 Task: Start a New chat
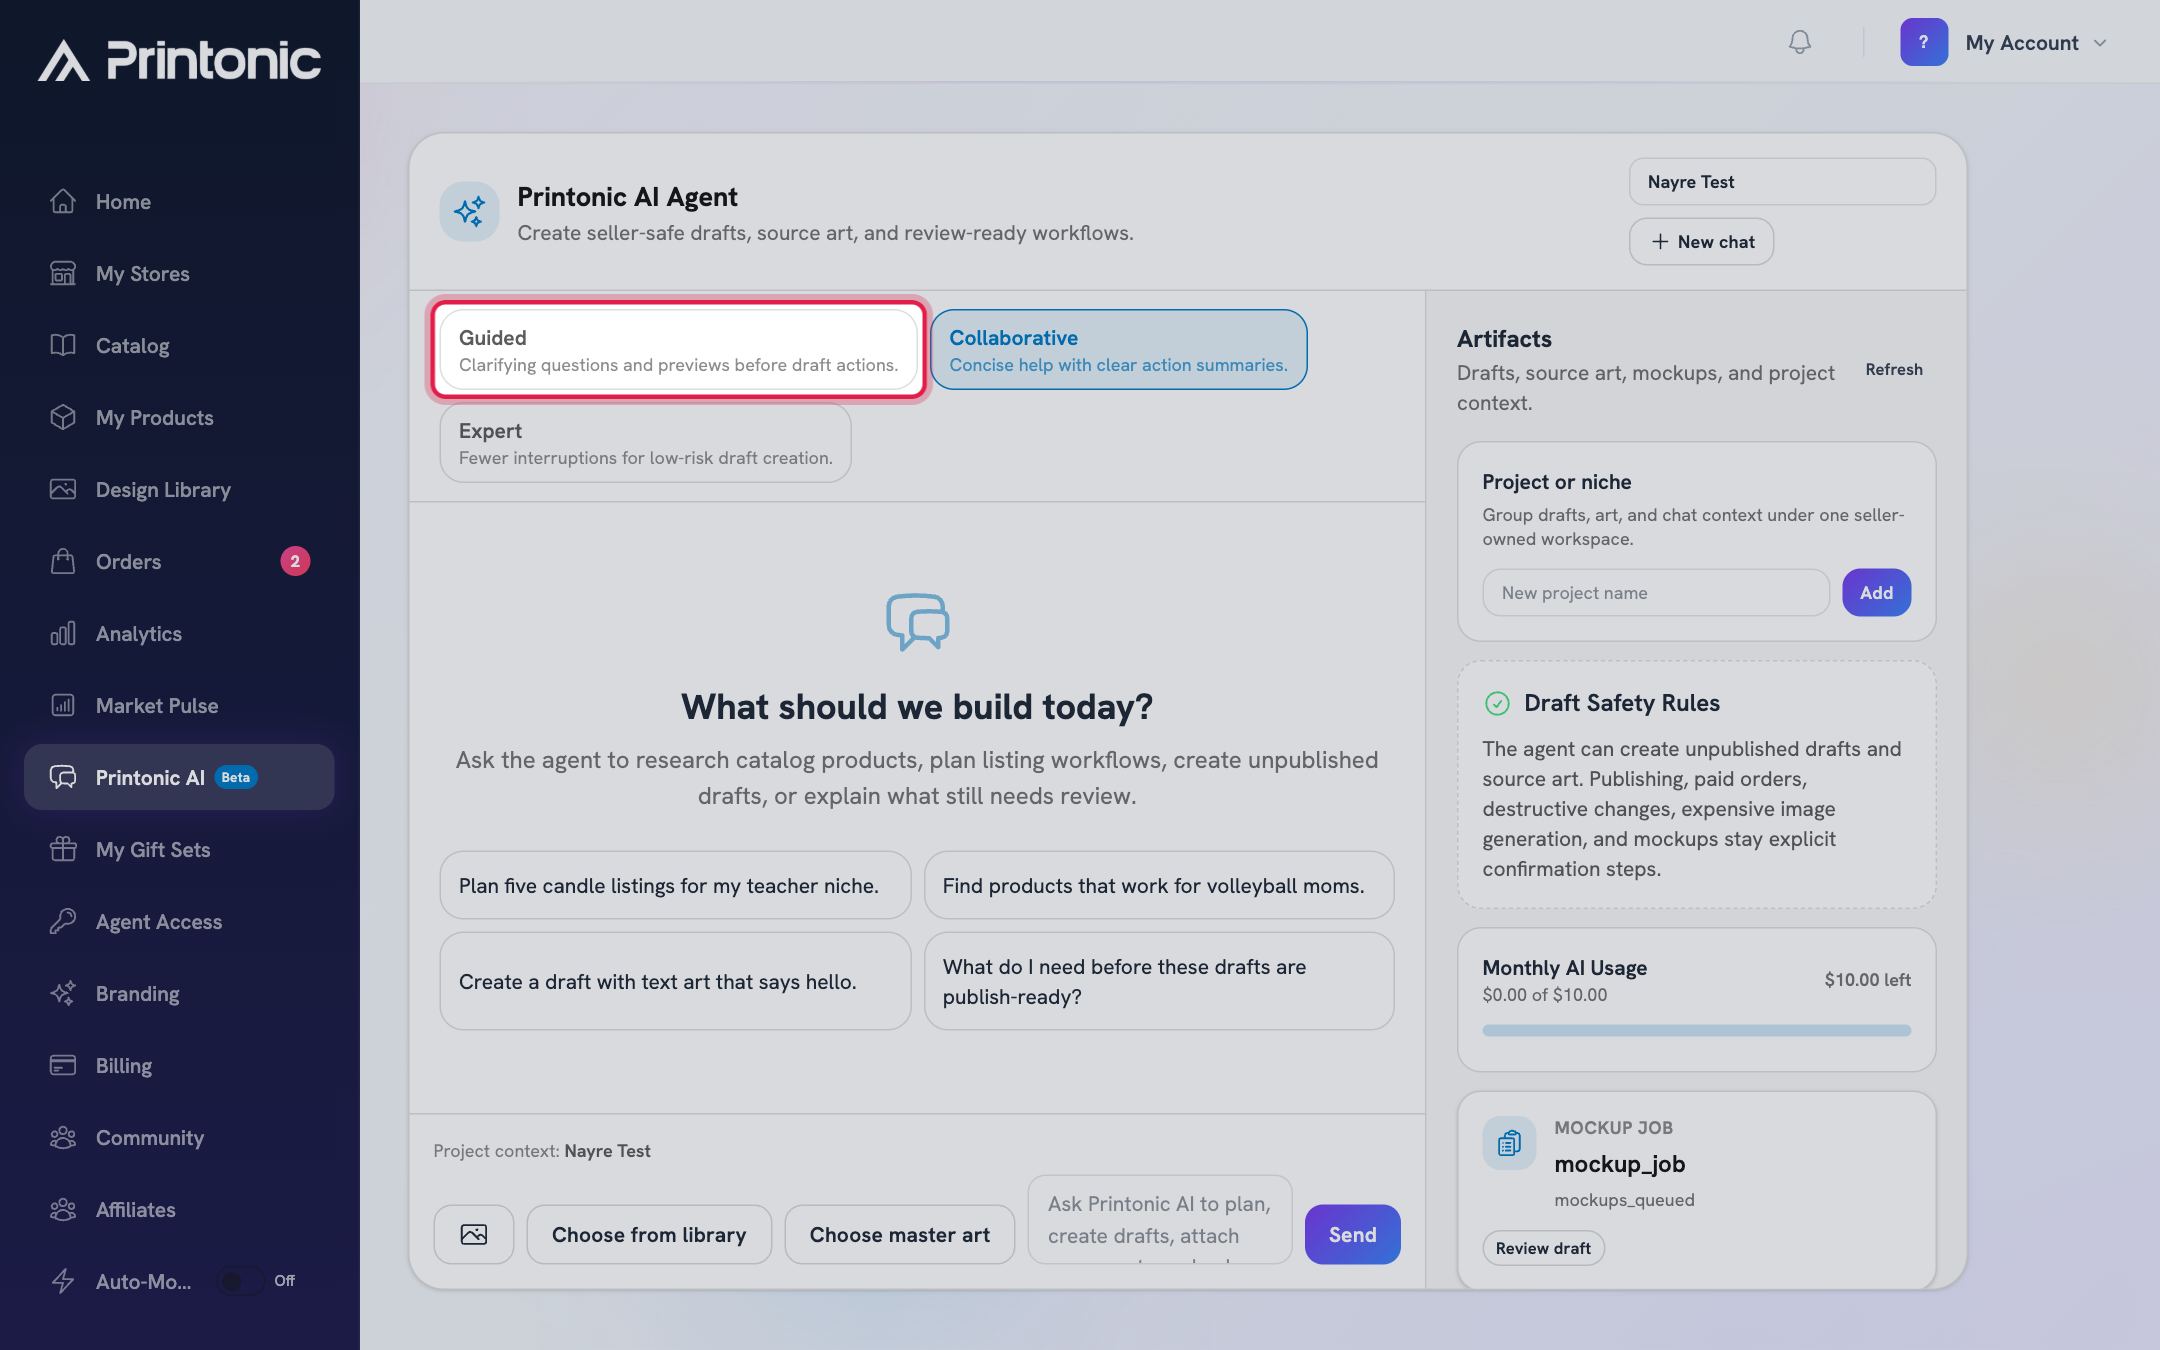coord(1701,242)
